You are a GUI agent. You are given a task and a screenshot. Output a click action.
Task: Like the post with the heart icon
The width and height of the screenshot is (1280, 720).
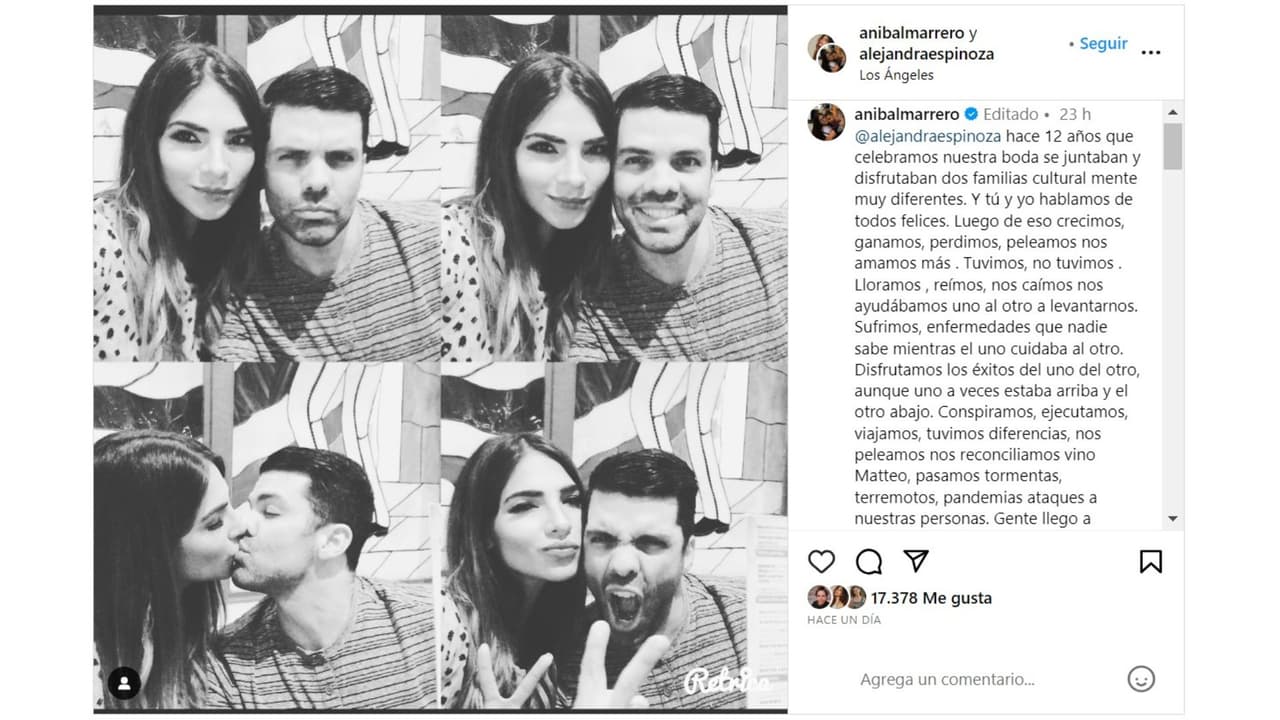tap(821, 561)
